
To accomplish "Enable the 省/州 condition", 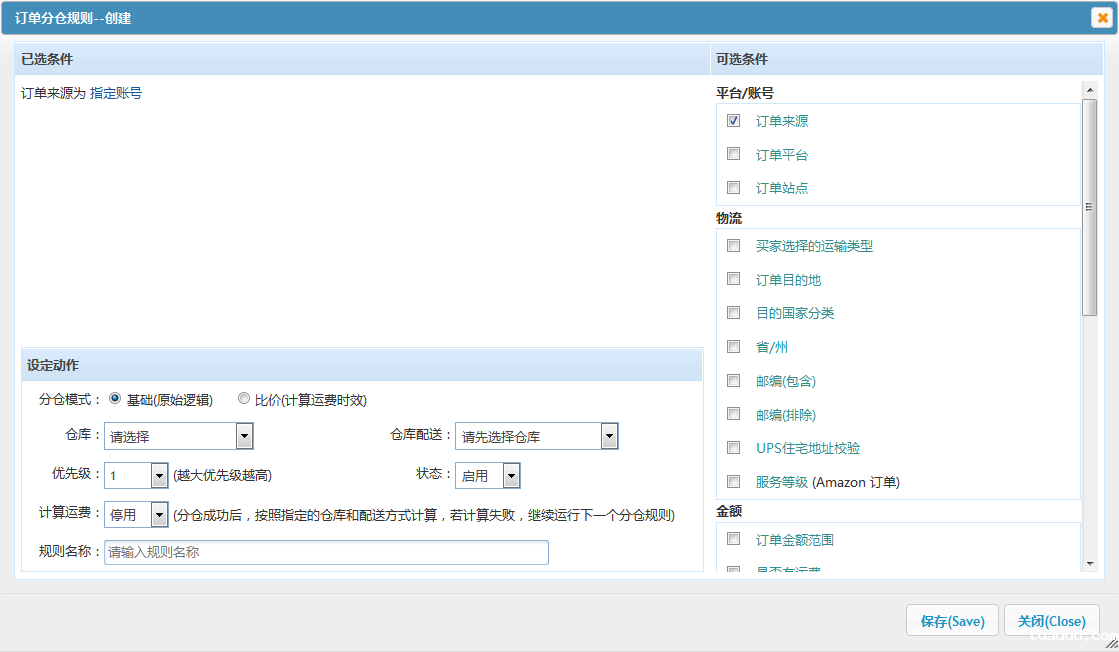I will 733,346.
